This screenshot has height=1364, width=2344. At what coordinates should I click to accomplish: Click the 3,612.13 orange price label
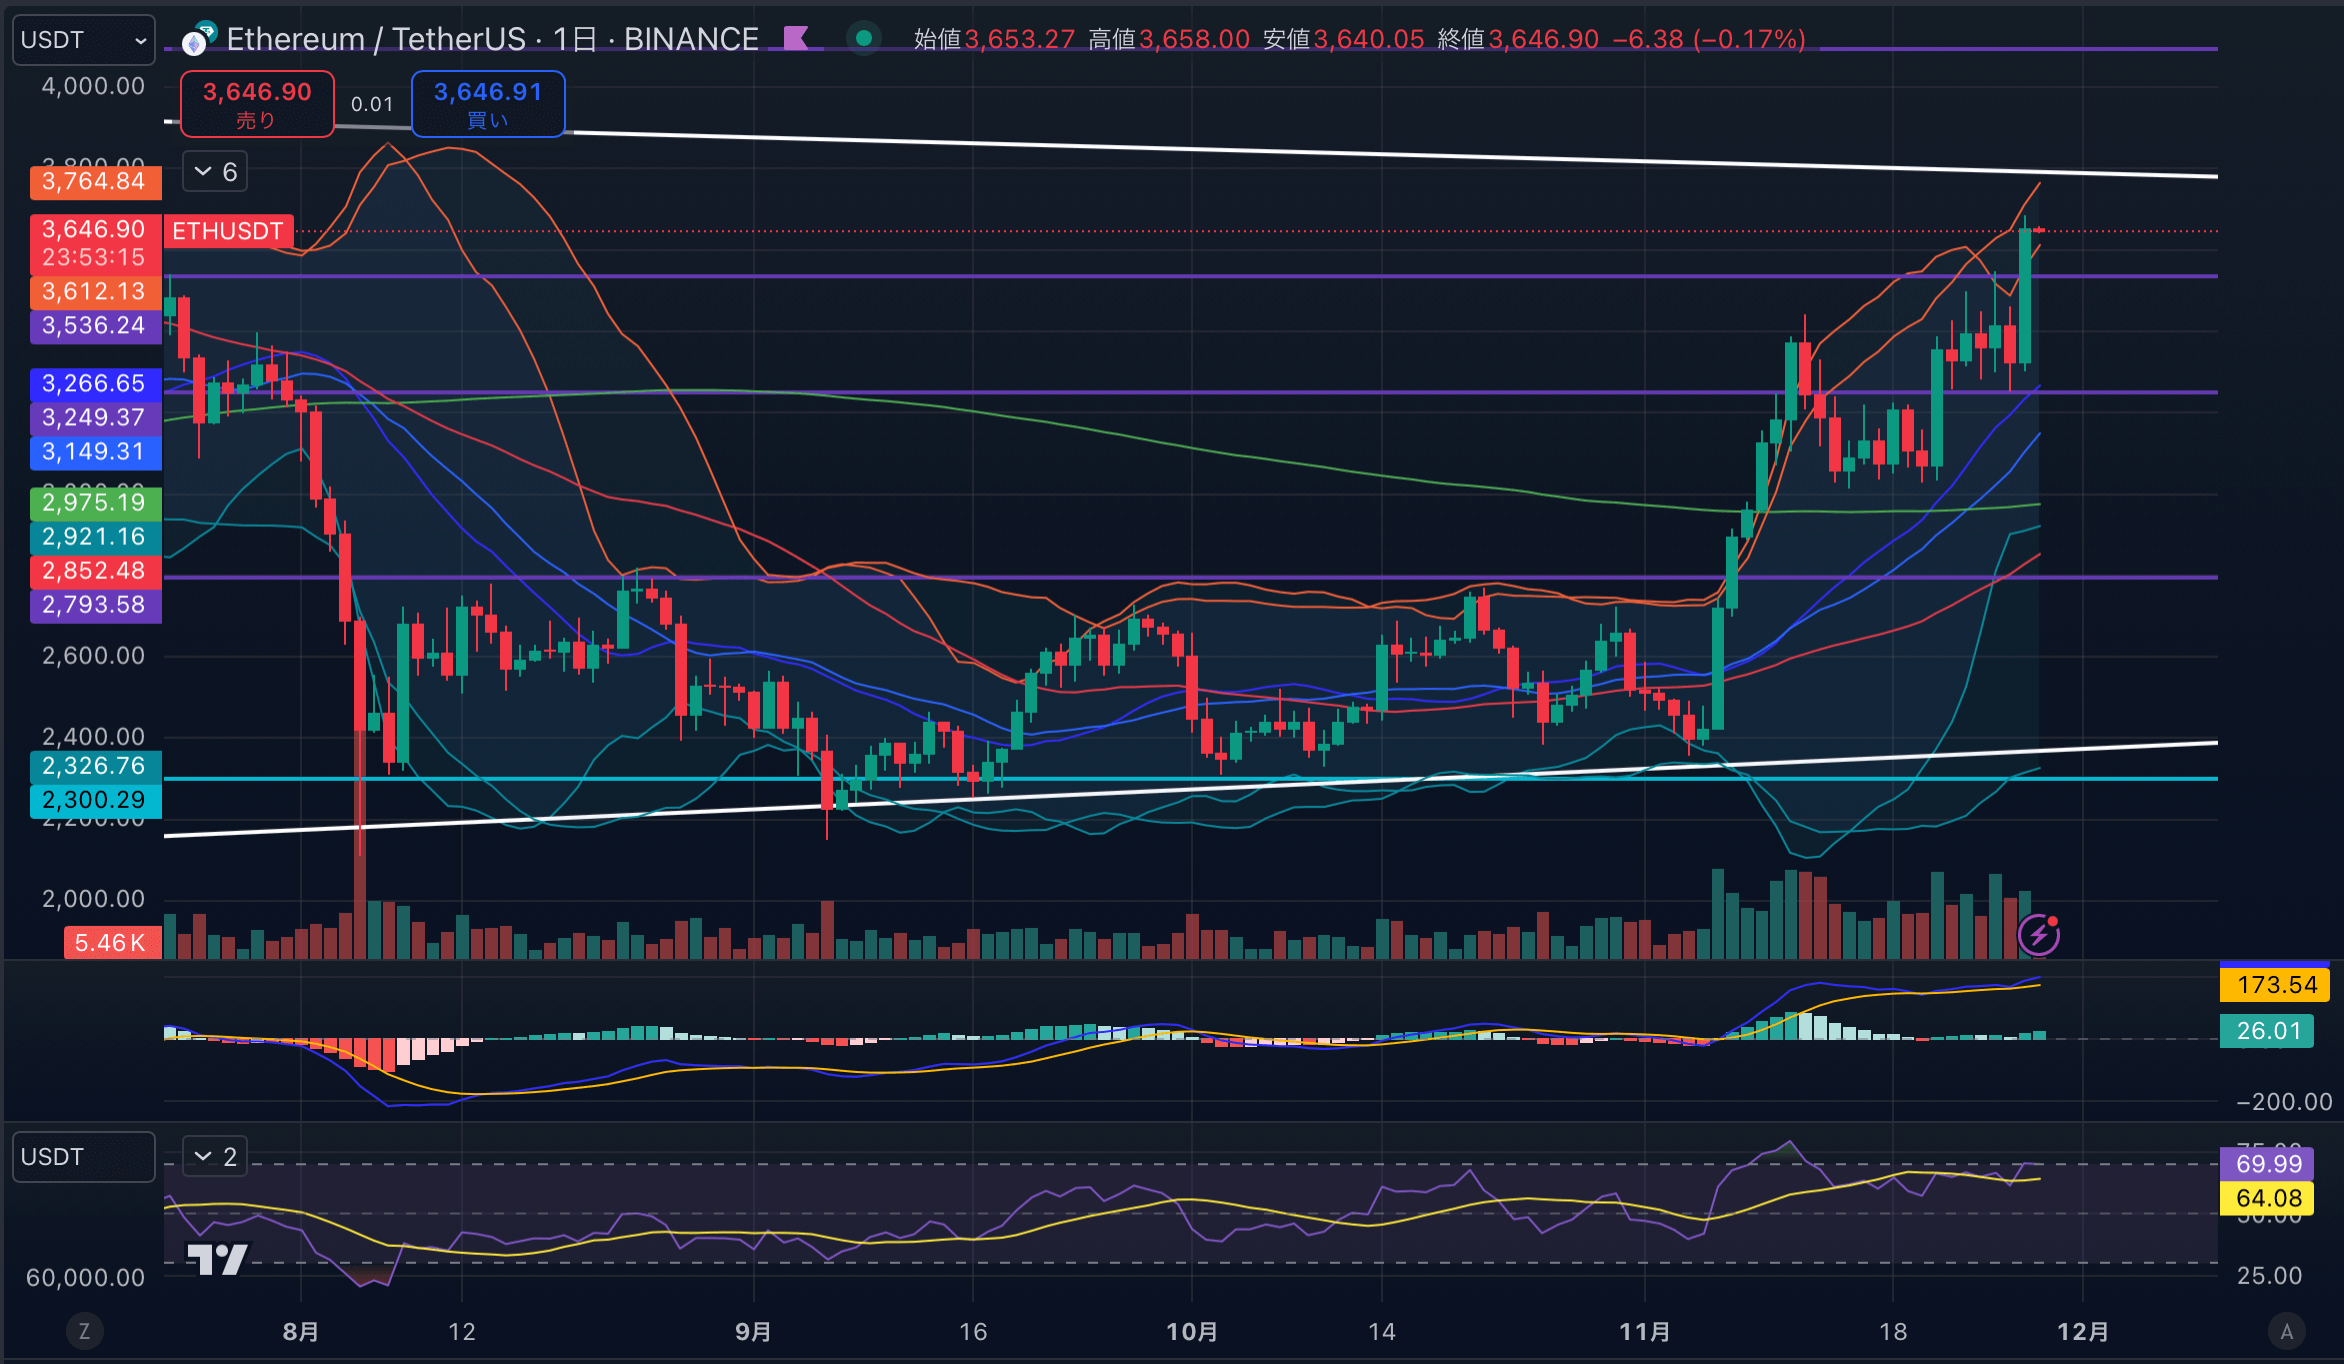[x=95, y=292]
